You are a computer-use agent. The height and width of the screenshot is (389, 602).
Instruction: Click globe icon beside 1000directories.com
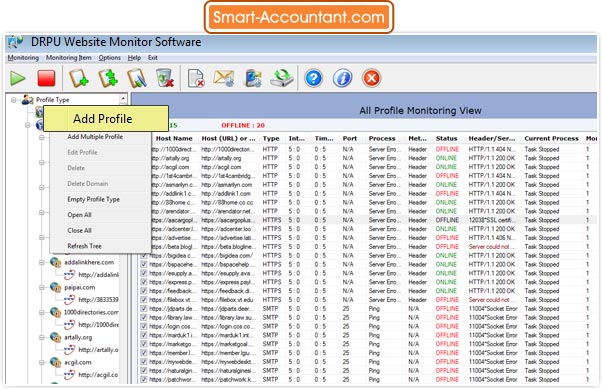click(55, 312)
